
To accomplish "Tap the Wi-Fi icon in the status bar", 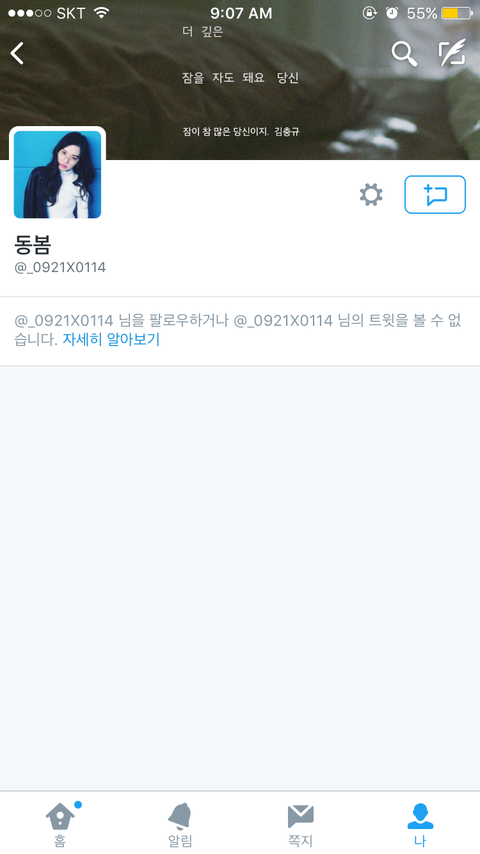I will pyautogui.click(x=101, y=13).
